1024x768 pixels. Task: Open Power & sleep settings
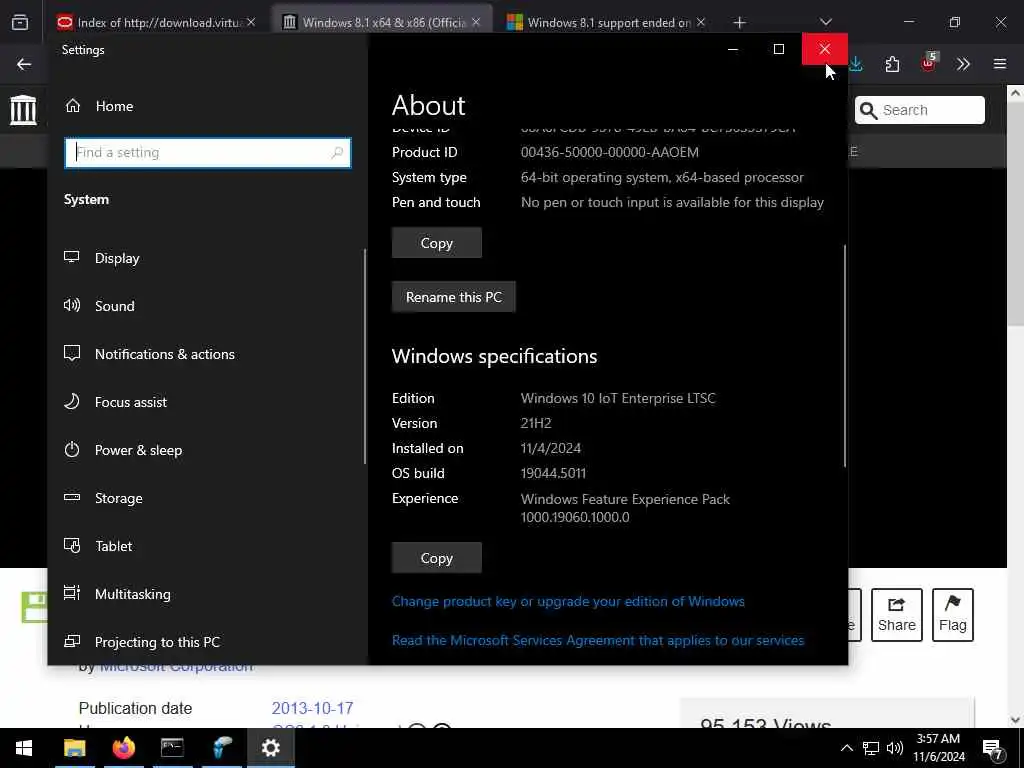(123, 450)
